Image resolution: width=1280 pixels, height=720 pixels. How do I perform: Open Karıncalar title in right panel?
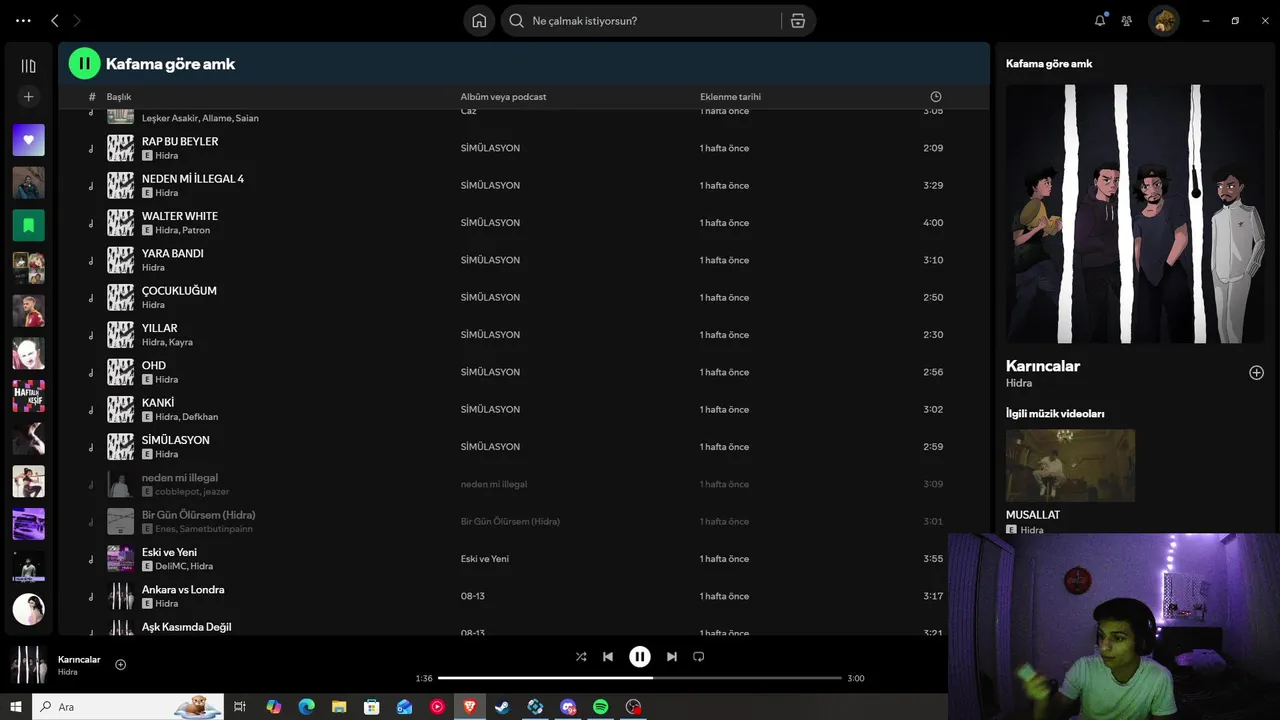1043,366
